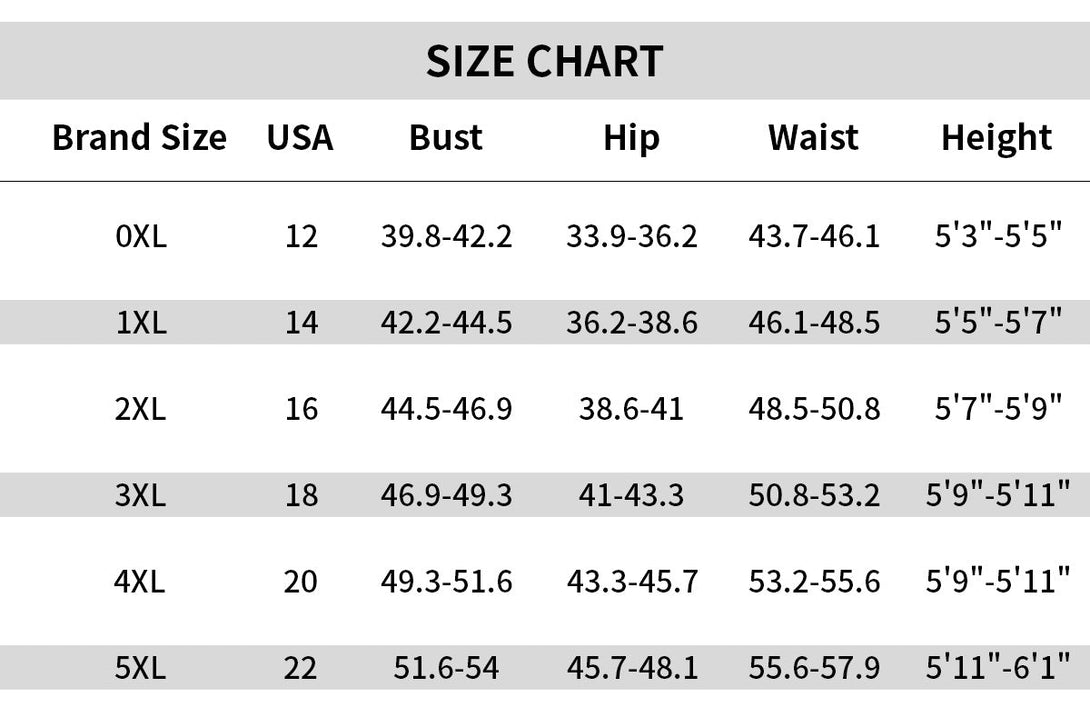Click the 3XL row label
The image size is (1090, 727).
140,495
